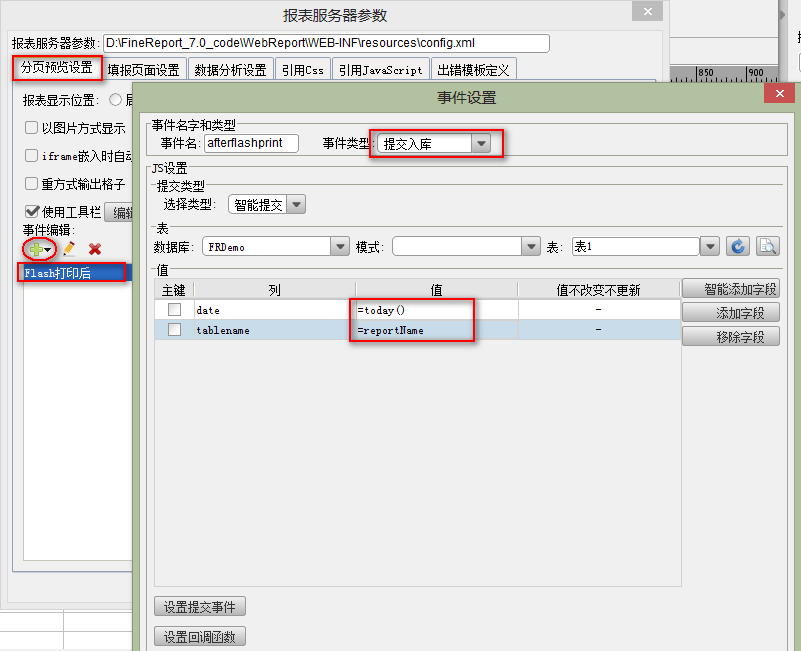Image resolution: width=801 pixels, height=651 pixels.
Task: Click the red delete event icon
Action: point(95,249)
